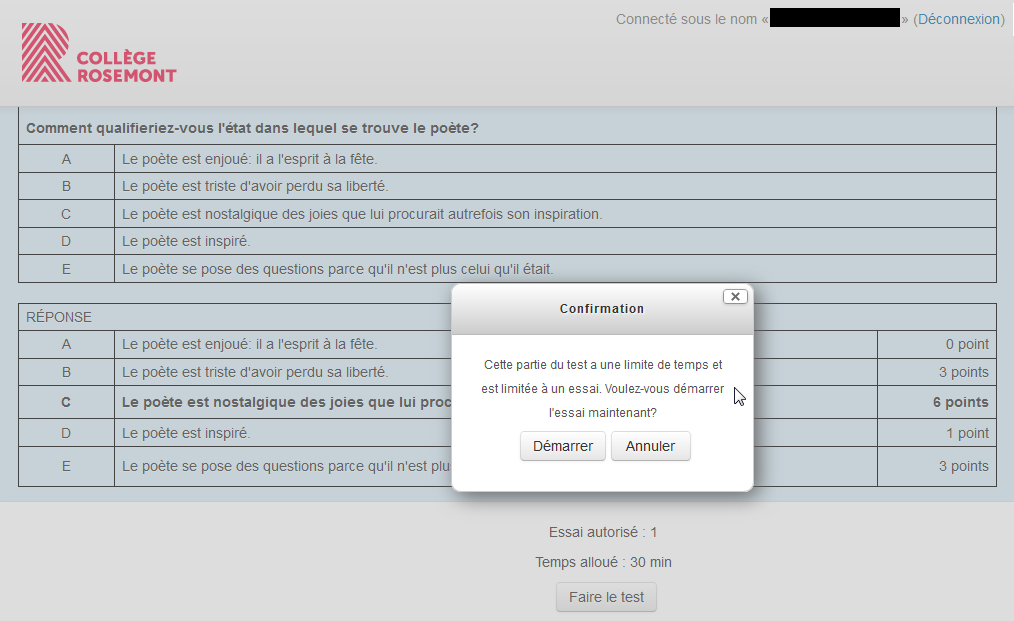Click the question heading about the poet's state
Screen dimensions: 1014x621
(x=252, y=129)
